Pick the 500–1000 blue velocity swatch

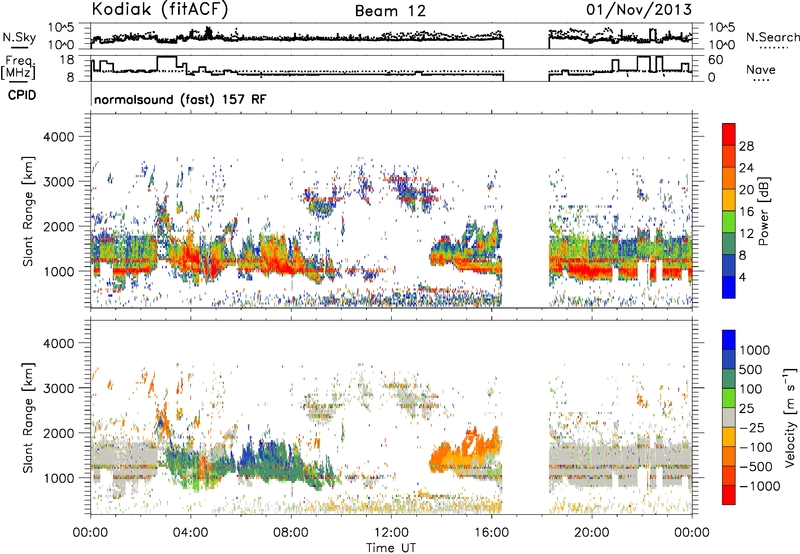729,359
